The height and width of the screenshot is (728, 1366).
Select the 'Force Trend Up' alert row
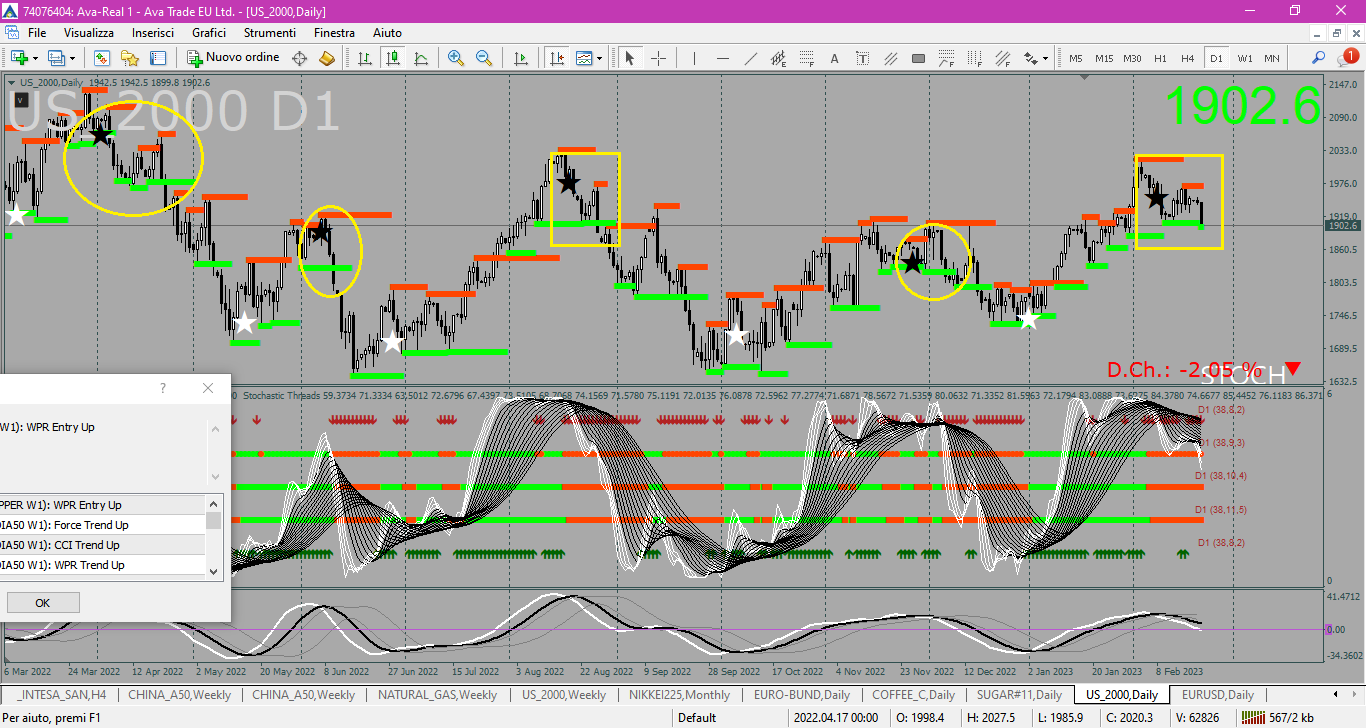[x=102, y=525]
